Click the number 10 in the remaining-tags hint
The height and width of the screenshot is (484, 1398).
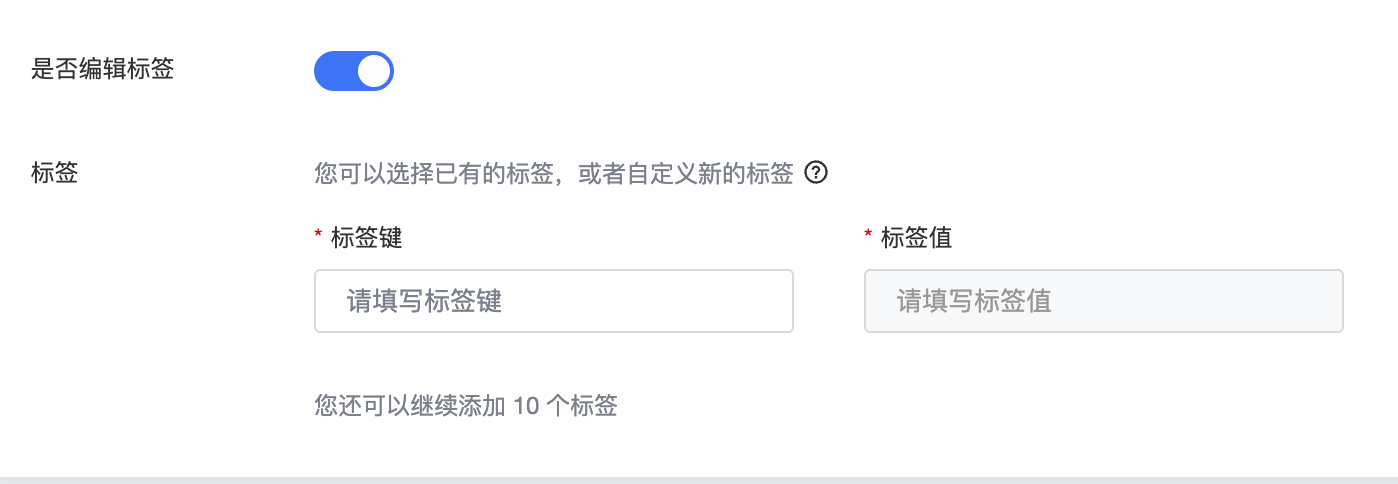[x=526, y=405]
